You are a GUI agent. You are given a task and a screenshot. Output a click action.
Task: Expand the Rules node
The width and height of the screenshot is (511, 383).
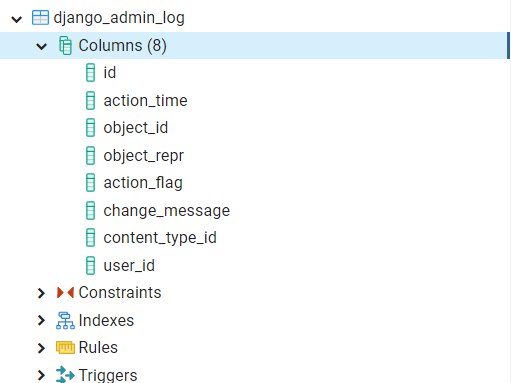pos(41,348)
